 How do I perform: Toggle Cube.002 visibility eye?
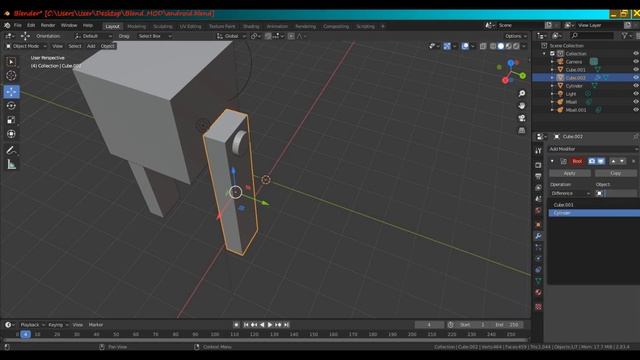(636, 78)
